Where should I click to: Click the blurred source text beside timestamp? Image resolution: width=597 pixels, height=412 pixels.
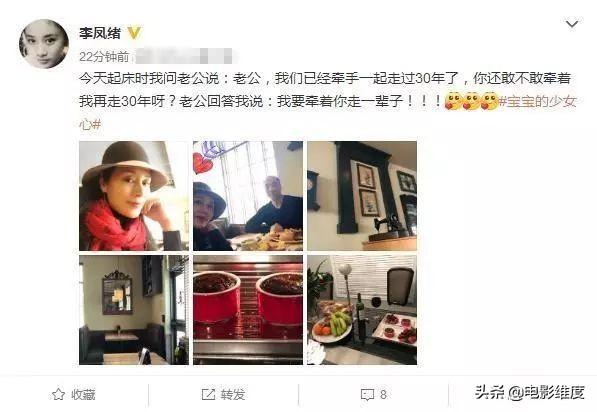click(184, 56)
